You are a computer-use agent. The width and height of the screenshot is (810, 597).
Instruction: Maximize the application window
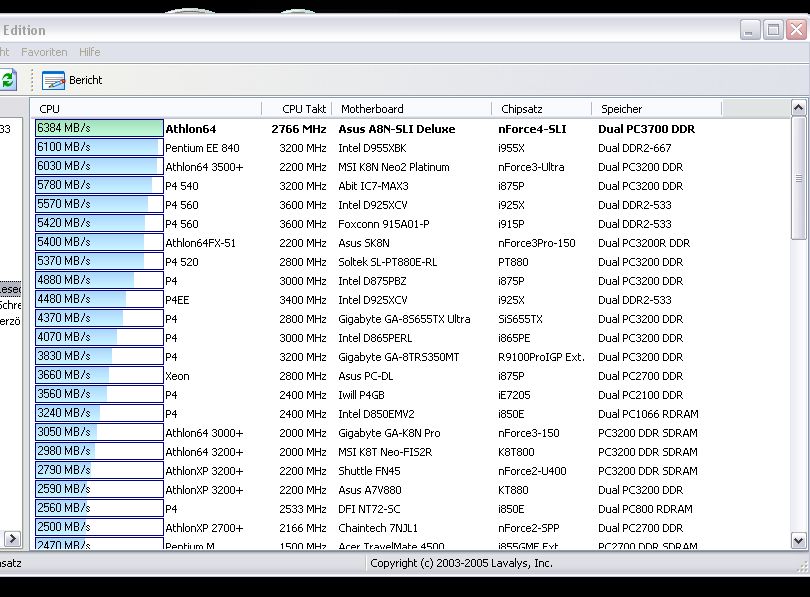[x=773, y=30]
